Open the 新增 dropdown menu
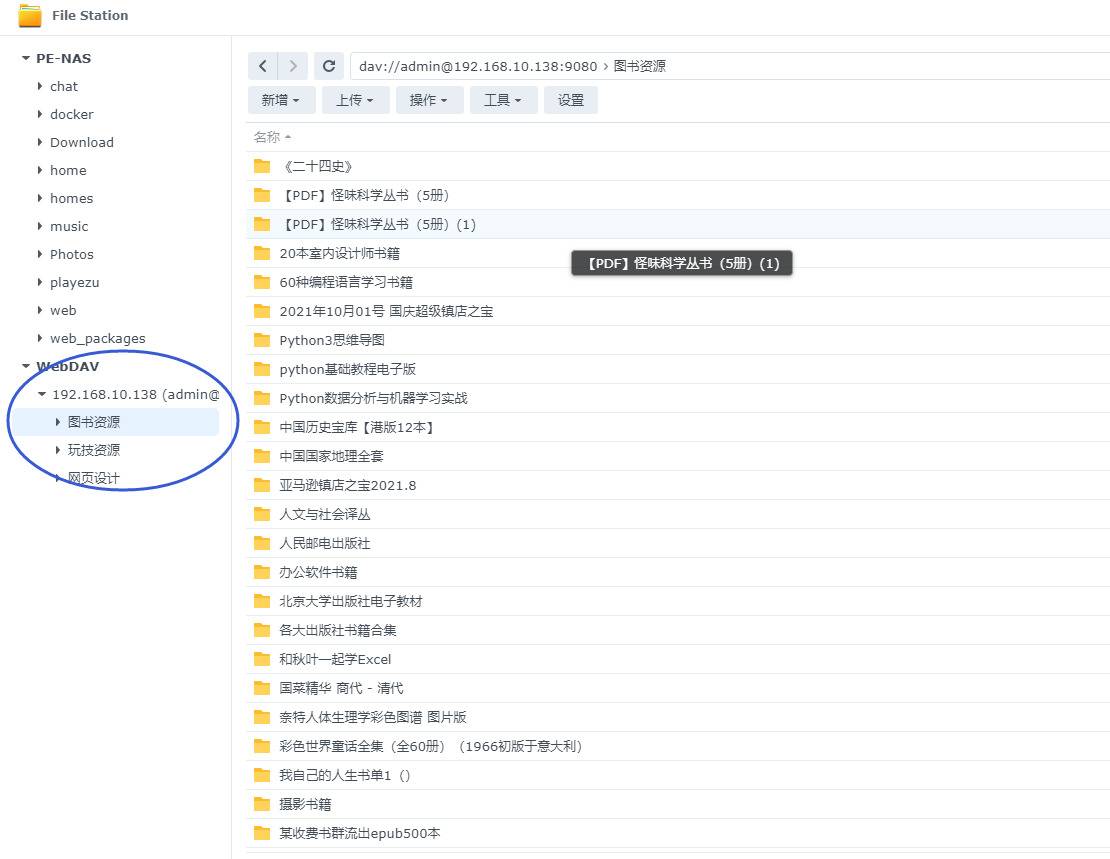Image resolution: width=1110 pixels, height=859 pixels. 281,100
